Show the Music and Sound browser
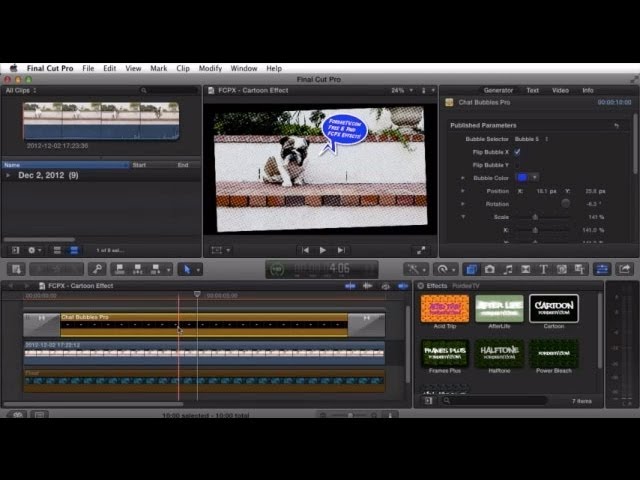Screen dimensions: 640x480 pyautogui.click(x=507, y=269)
